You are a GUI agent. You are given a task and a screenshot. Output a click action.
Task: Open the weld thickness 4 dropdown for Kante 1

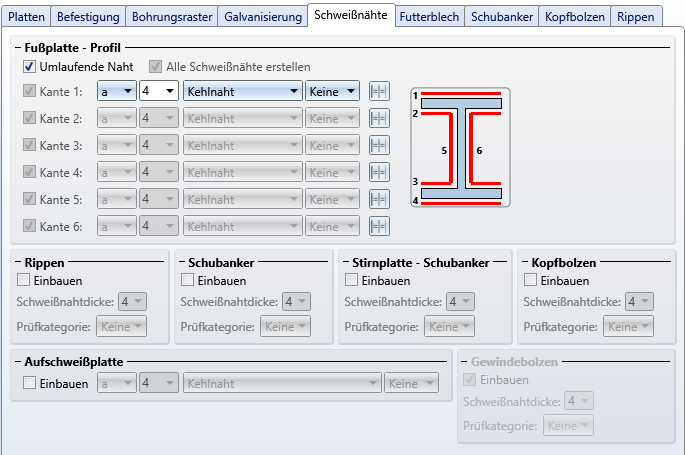click(x=159, y=91)
